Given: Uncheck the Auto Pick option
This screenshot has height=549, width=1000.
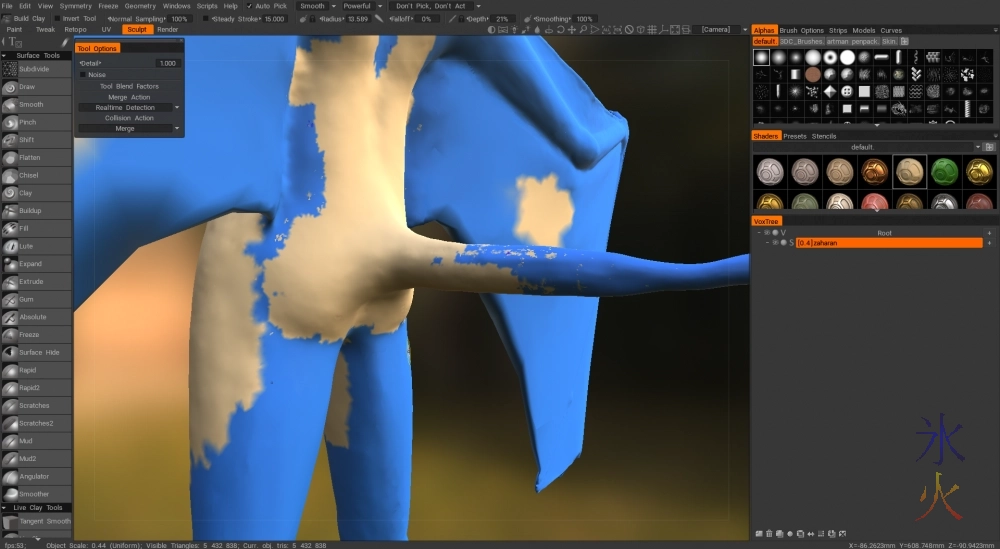Looking at the screenshot, I should [250, 6].
